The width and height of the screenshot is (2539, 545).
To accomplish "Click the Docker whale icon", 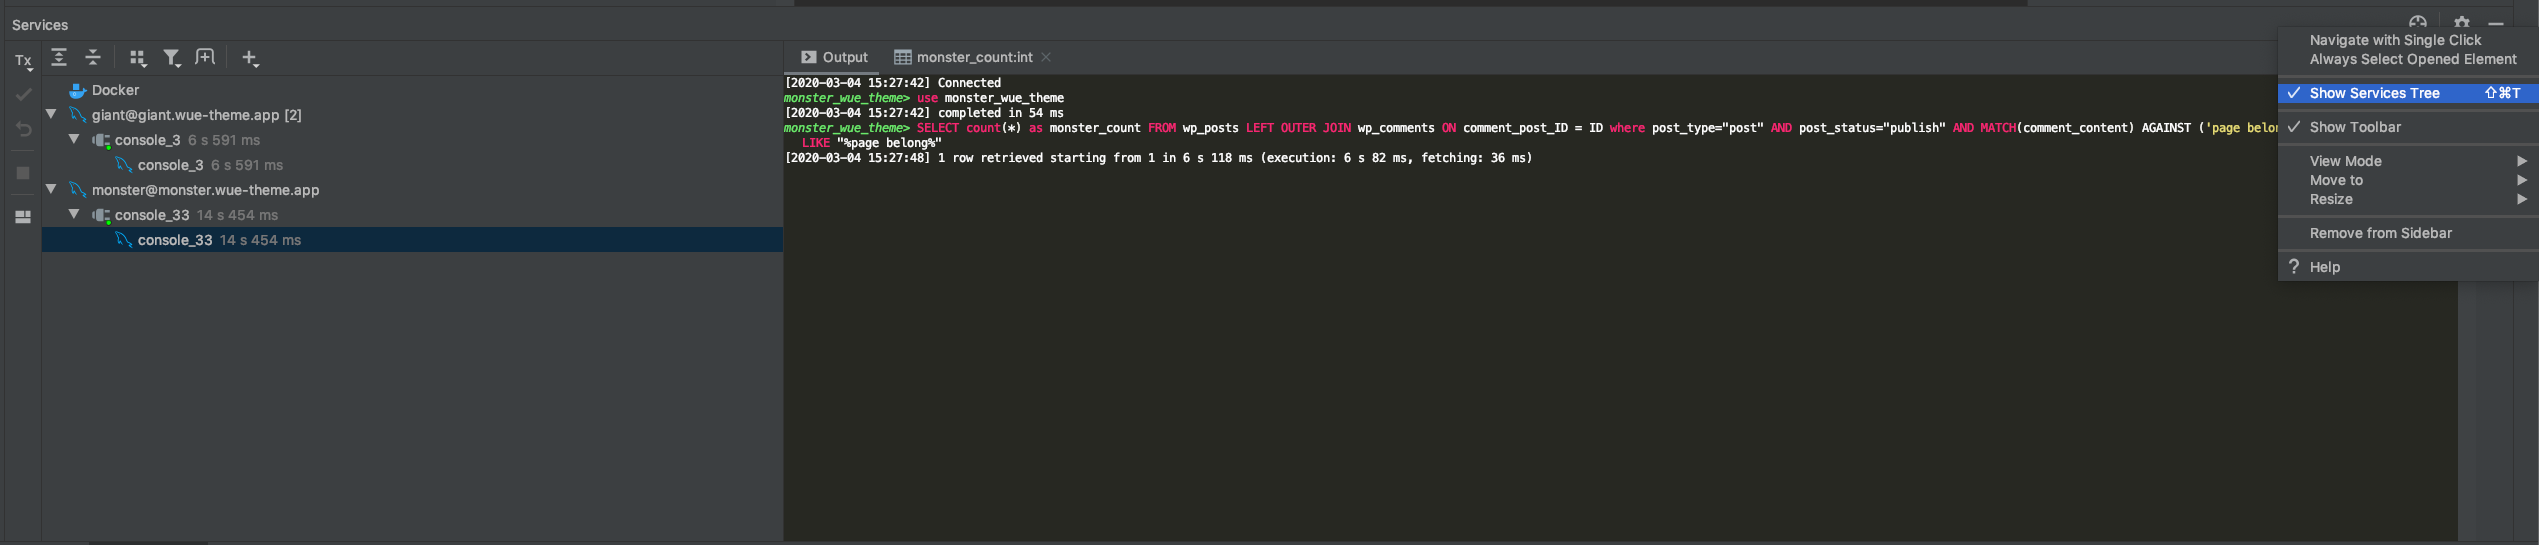I will coord(78,90).
